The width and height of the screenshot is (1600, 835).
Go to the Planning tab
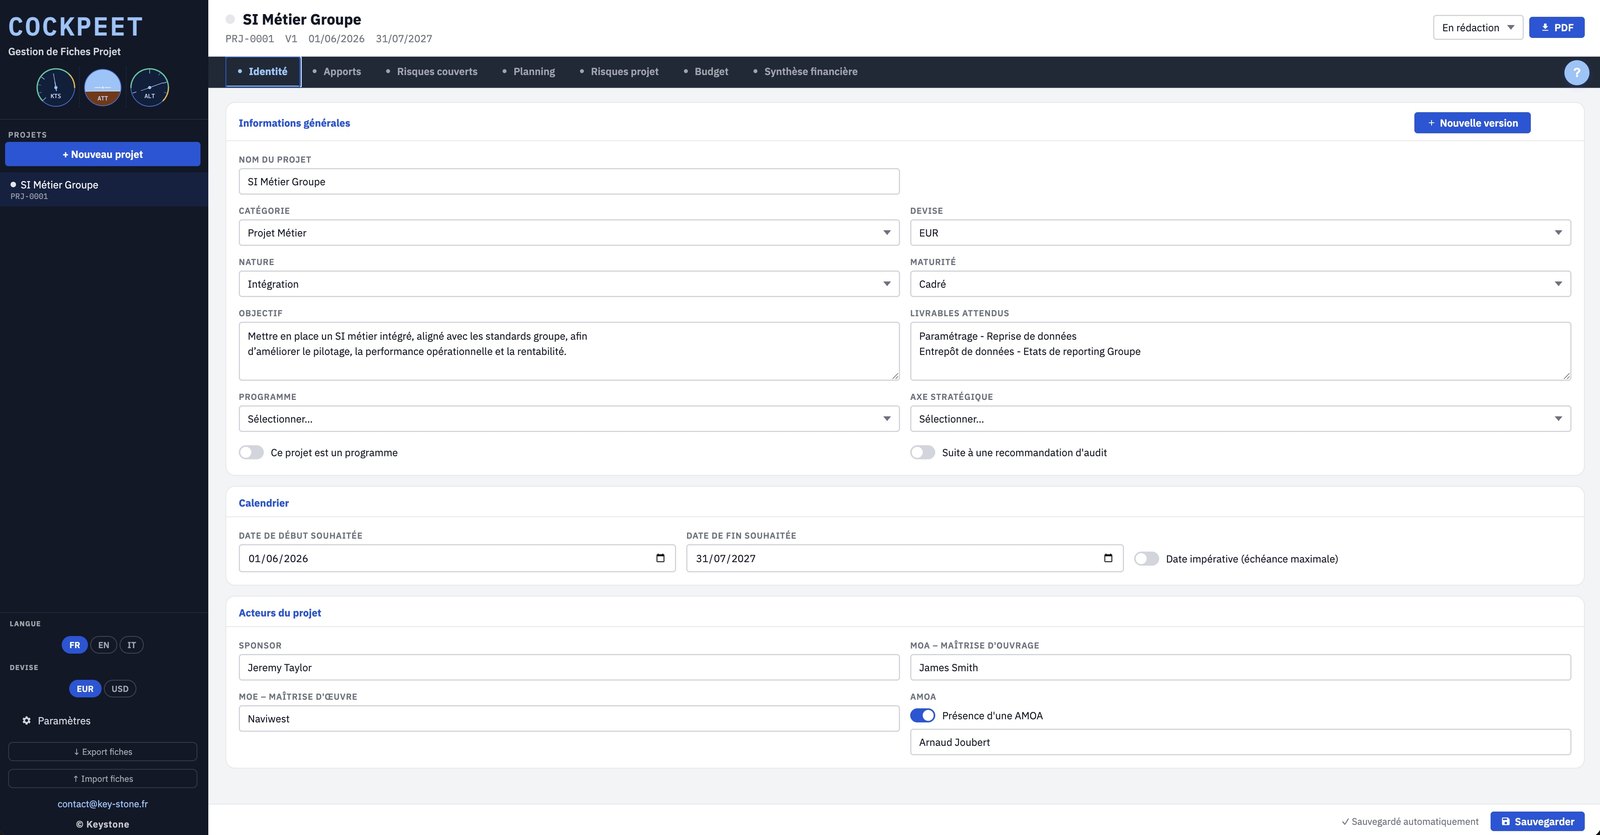[529, 72]
